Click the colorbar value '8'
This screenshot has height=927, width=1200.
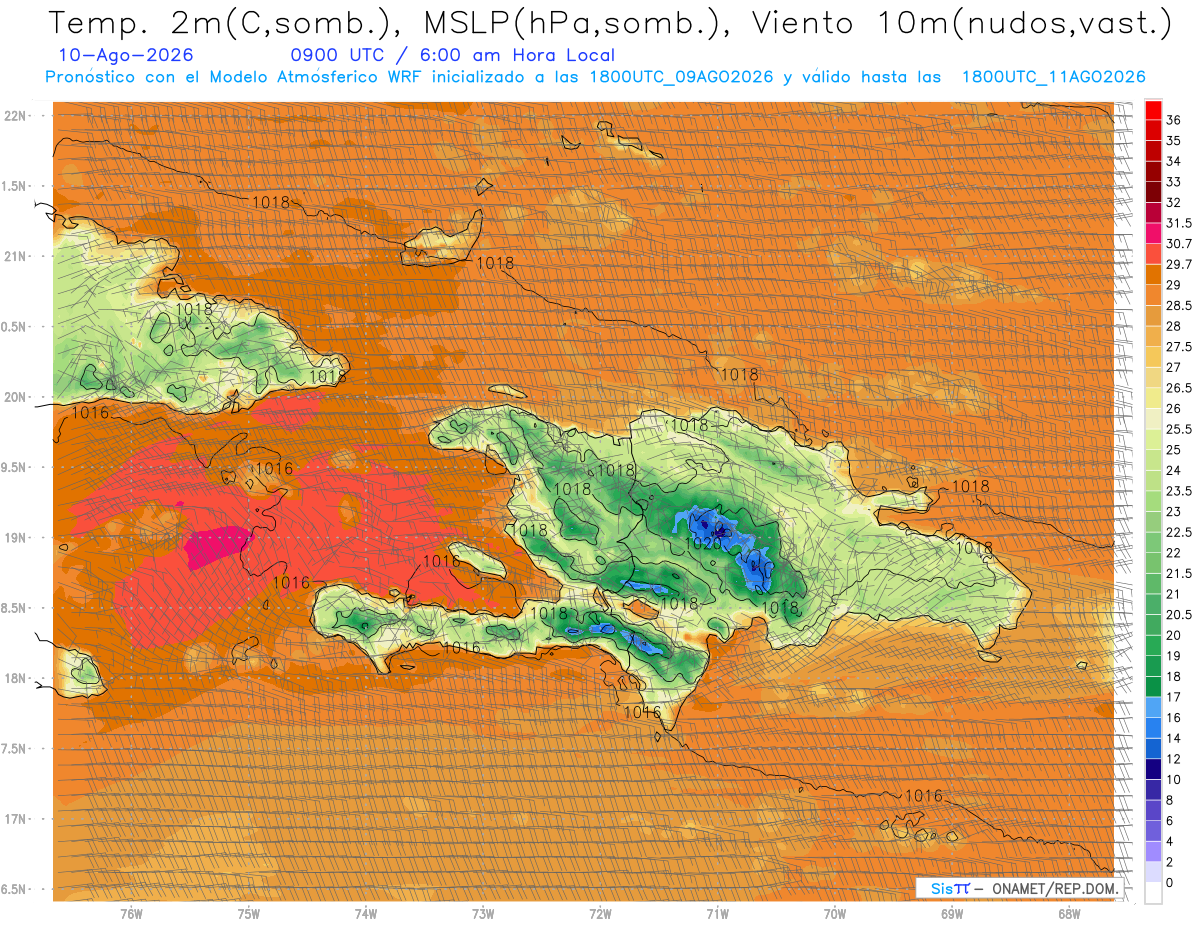[x=1170, y=800]
